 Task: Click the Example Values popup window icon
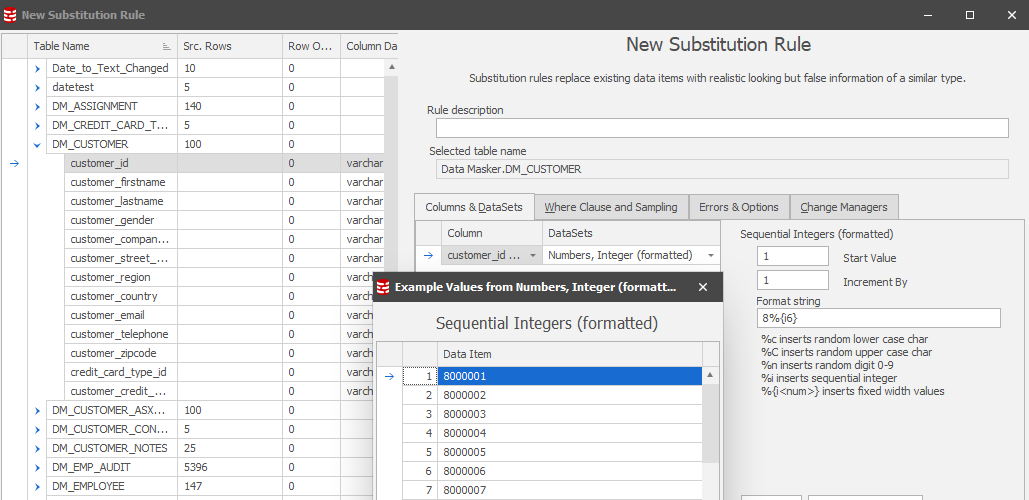[x=383, y=288]
